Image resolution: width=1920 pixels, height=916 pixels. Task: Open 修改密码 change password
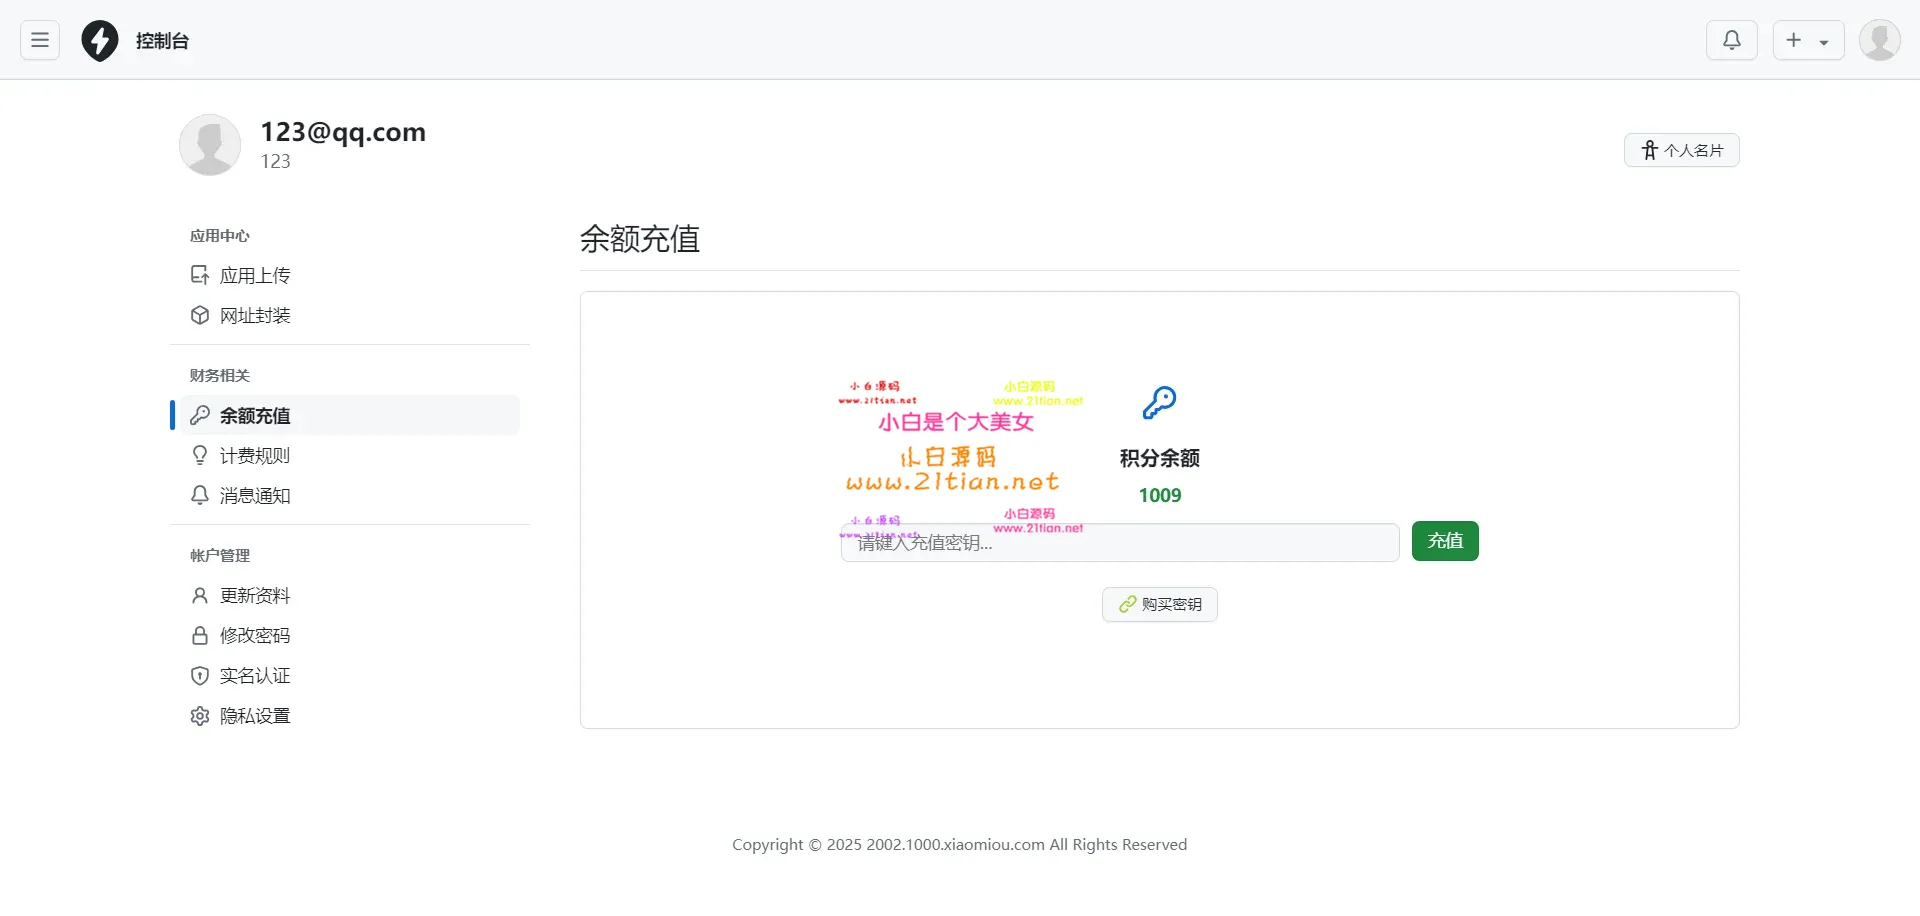(254, 635)
